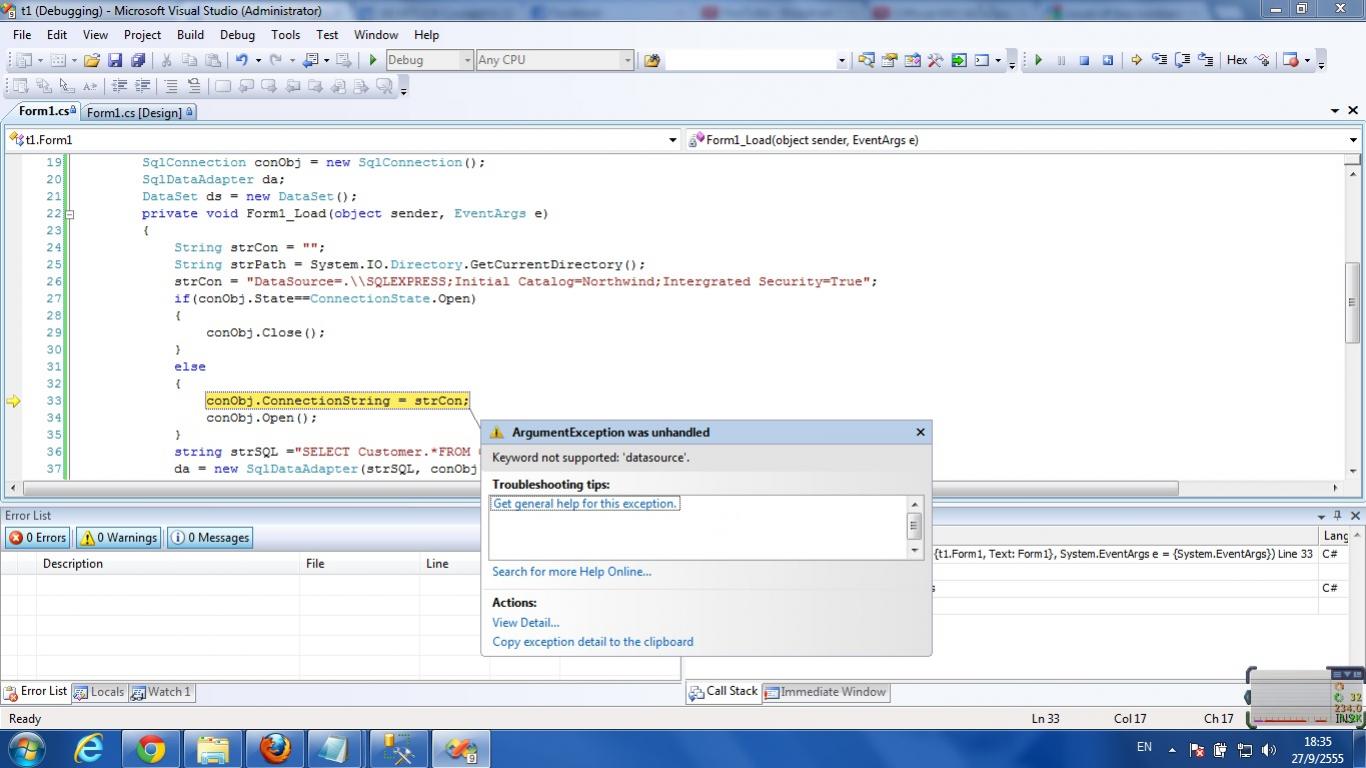Viewport: 1366px width, 768px height.
Task: Click the Increase Indent icon
Action: [143, 87]
